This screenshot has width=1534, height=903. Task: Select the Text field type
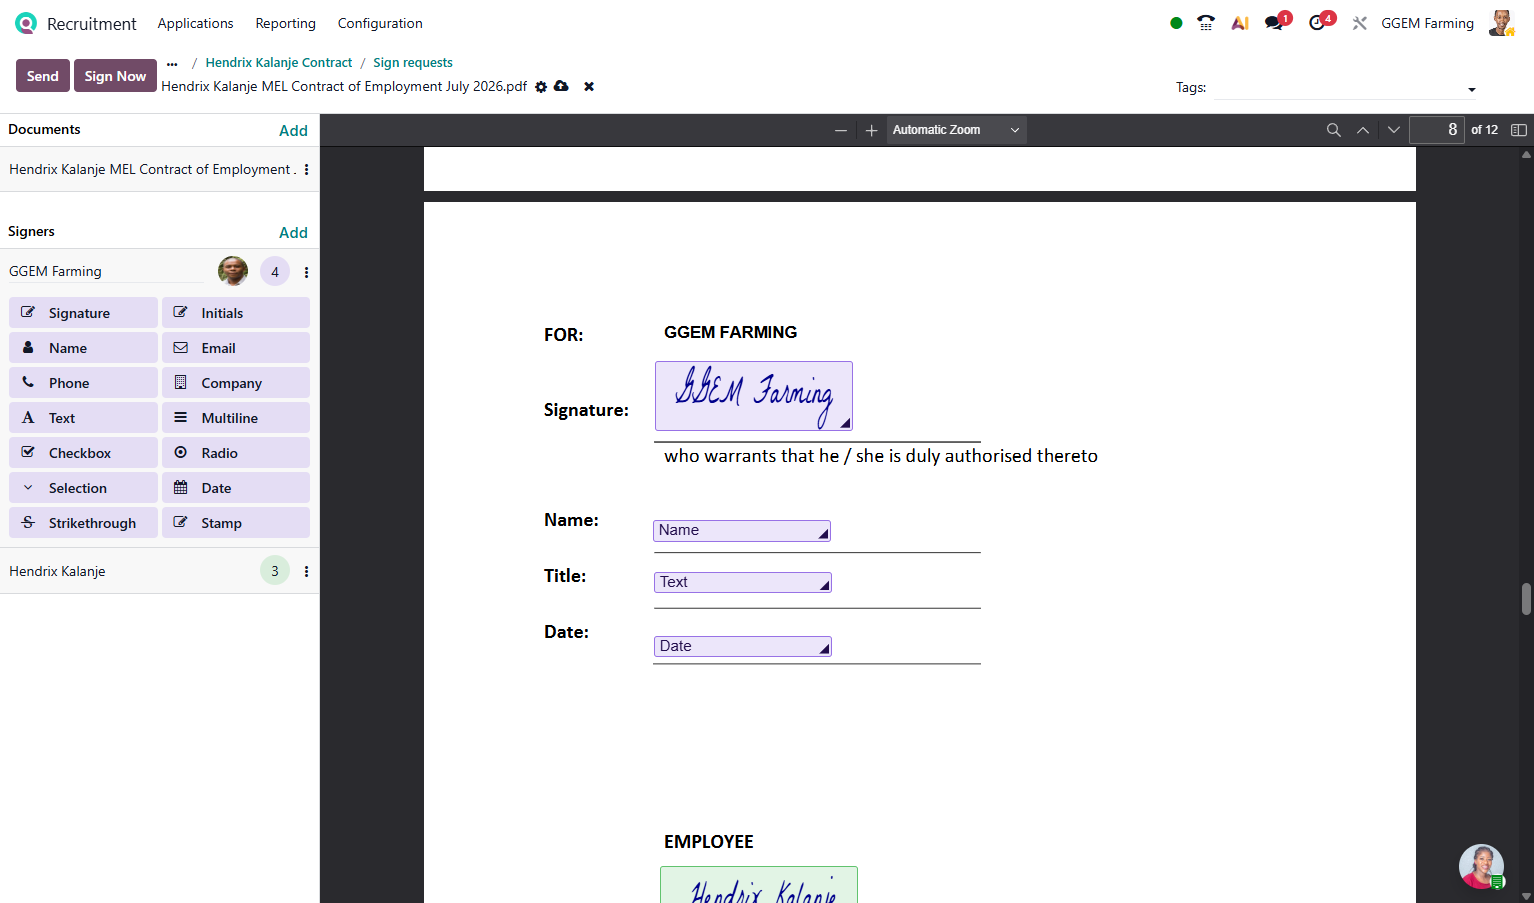coord(84,418)
